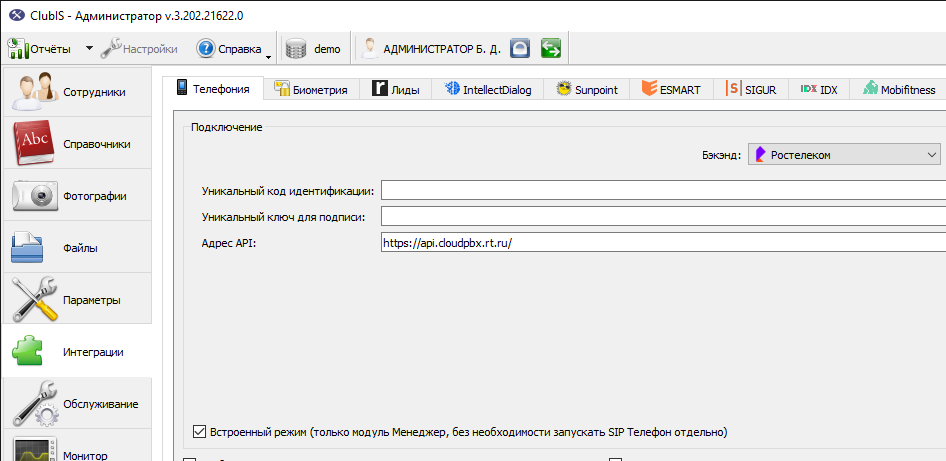Open the Справочники book icon
This screenshot has height=461, width=946.
(34, 144)
